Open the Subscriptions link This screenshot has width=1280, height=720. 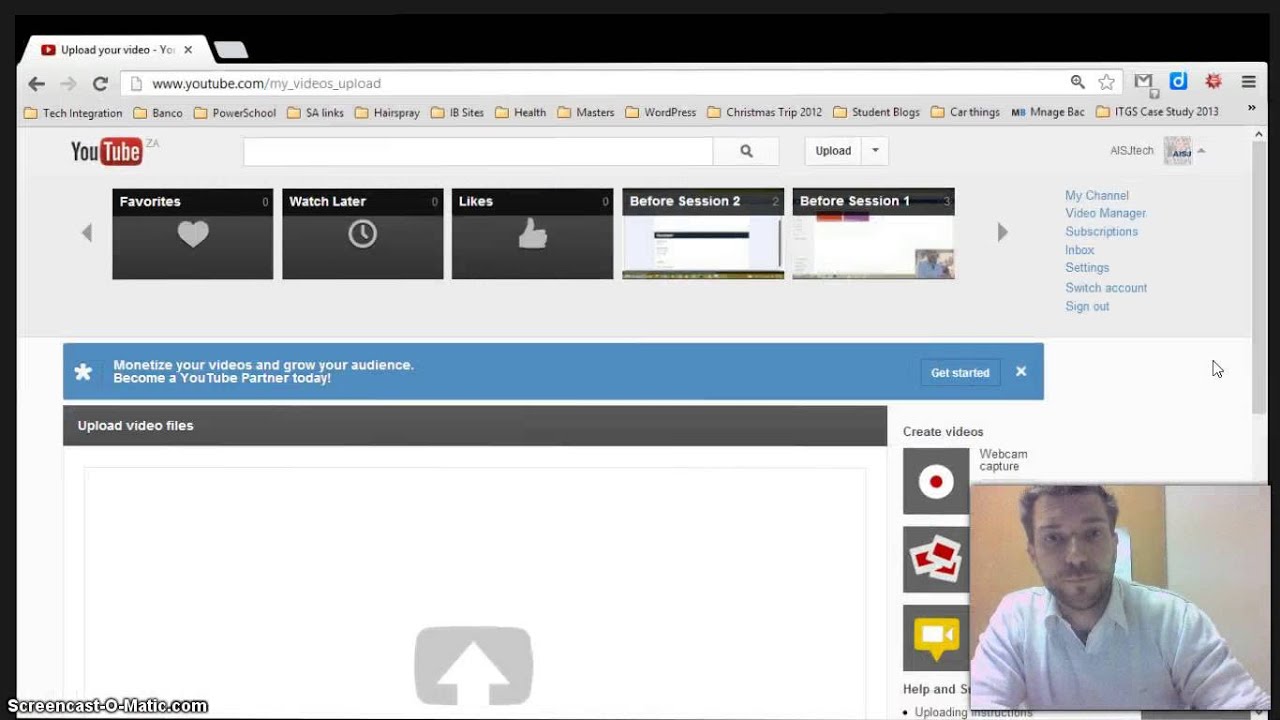1102,231
